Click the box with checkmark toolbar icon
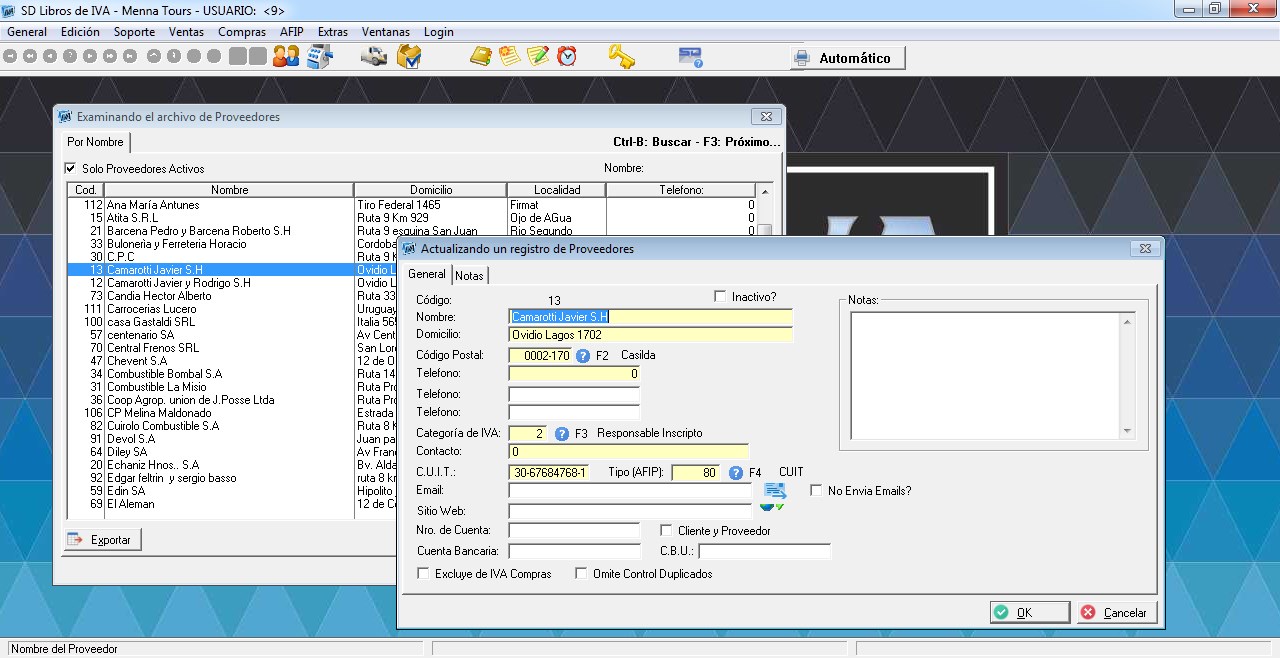Image resolution: width=1280 pixels, height=658 pixels. point(408,57)
